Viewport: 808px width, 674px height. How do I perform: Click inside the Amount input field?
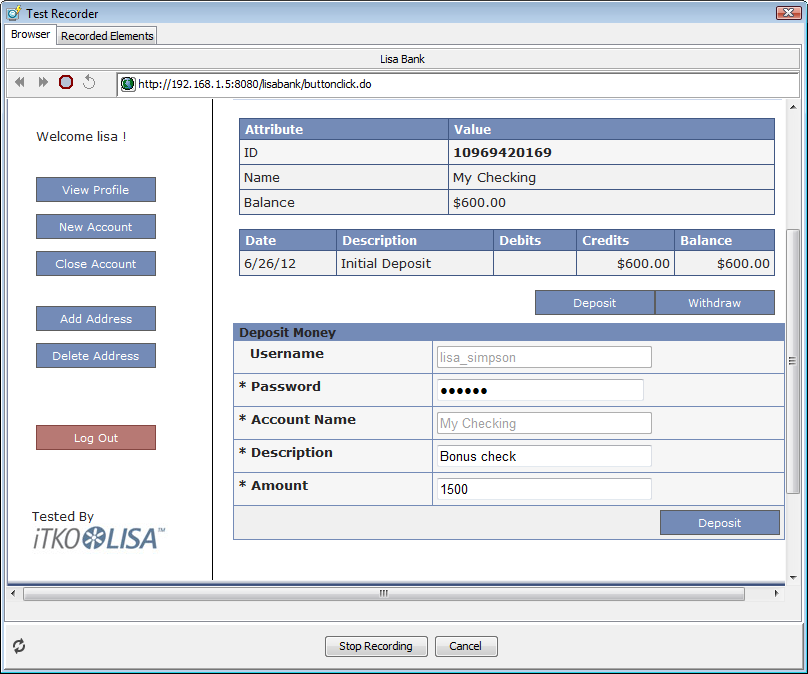tap(543, 489)
